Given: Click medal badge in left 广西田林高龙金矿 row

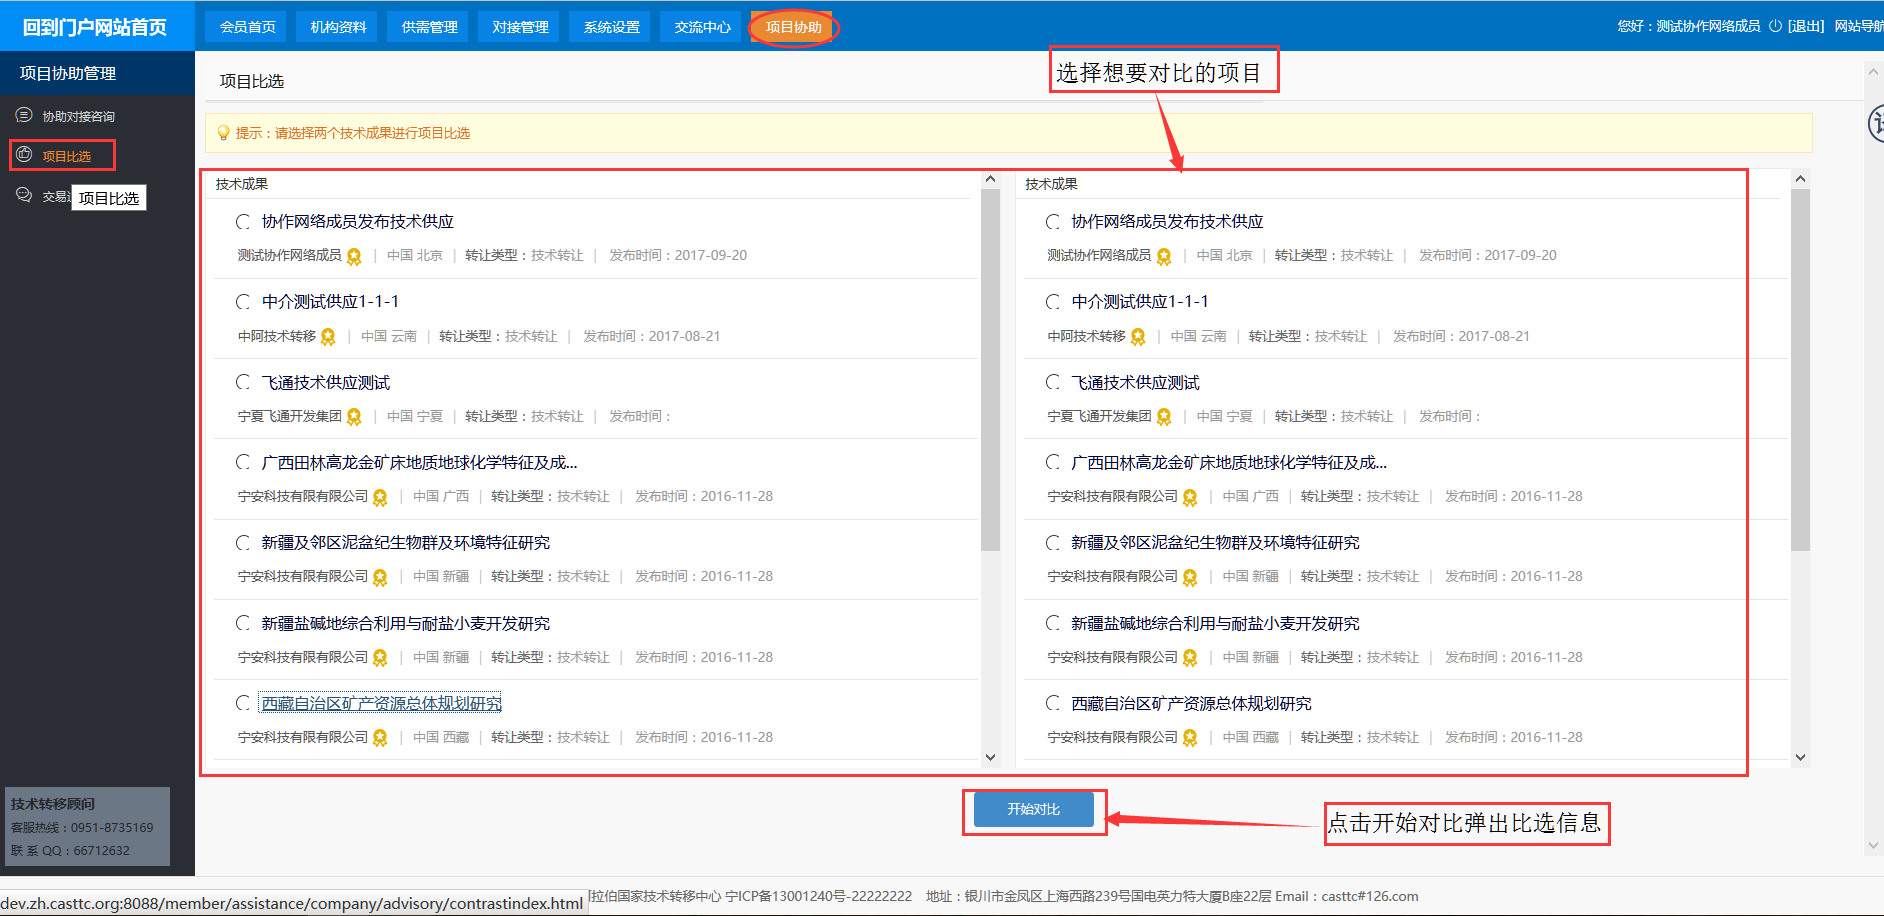Looking at the screenshot, I should pos(380,497).
